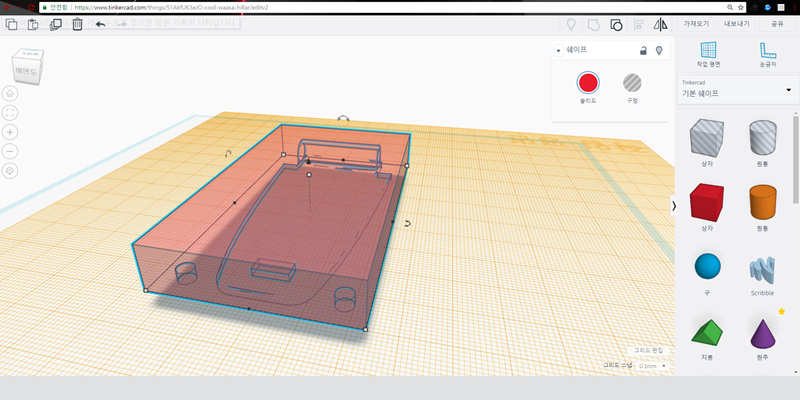Click the Group shapes icon

[593, 24]
